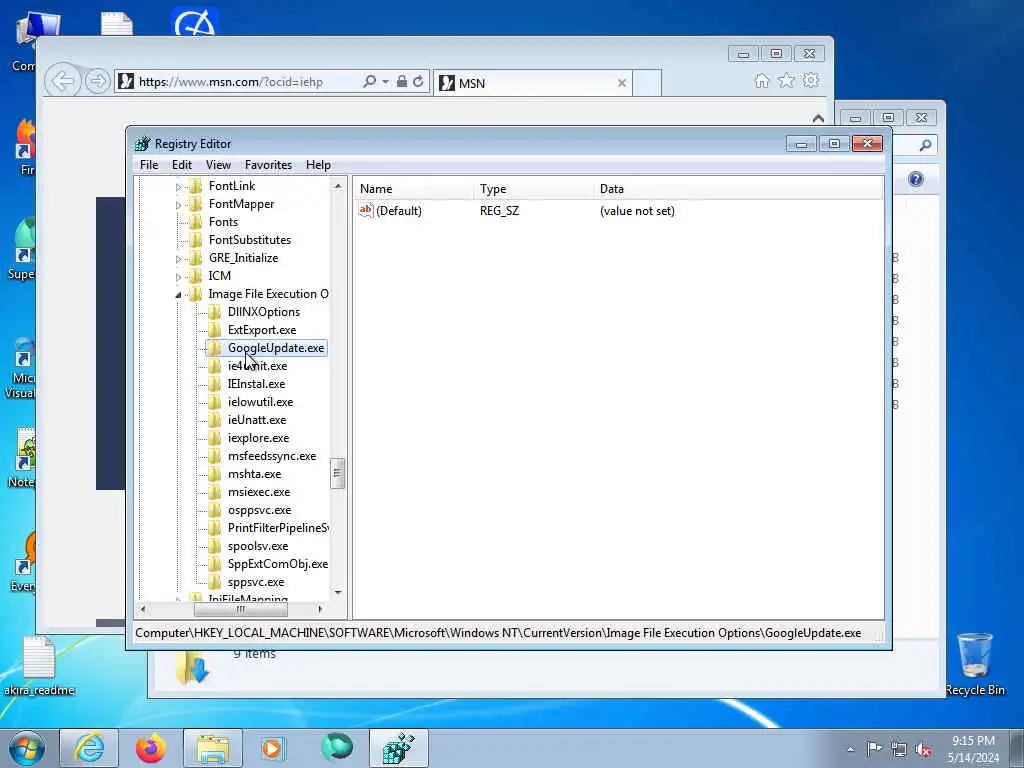Select the msiexec.exe key

click(x=259, y=492)
